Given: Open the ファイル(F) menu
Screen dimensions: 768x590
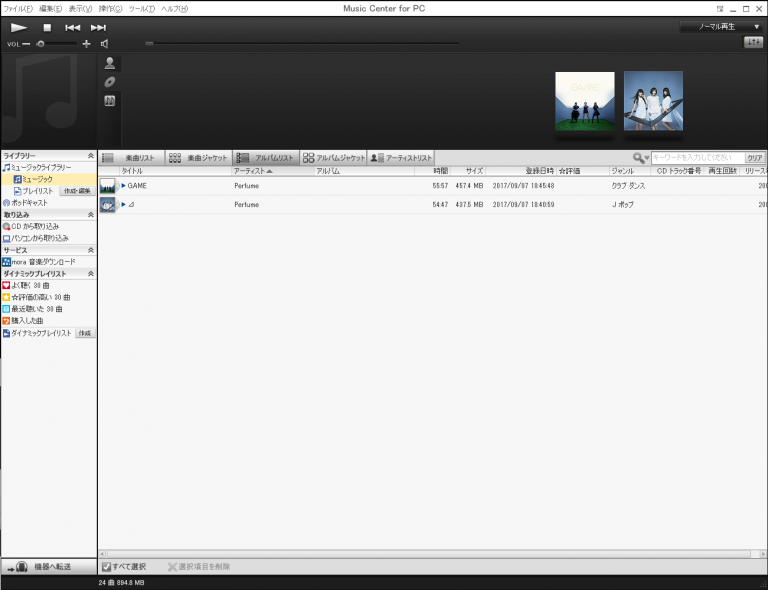Looking at the screenshot, I should tap(18, 9).
